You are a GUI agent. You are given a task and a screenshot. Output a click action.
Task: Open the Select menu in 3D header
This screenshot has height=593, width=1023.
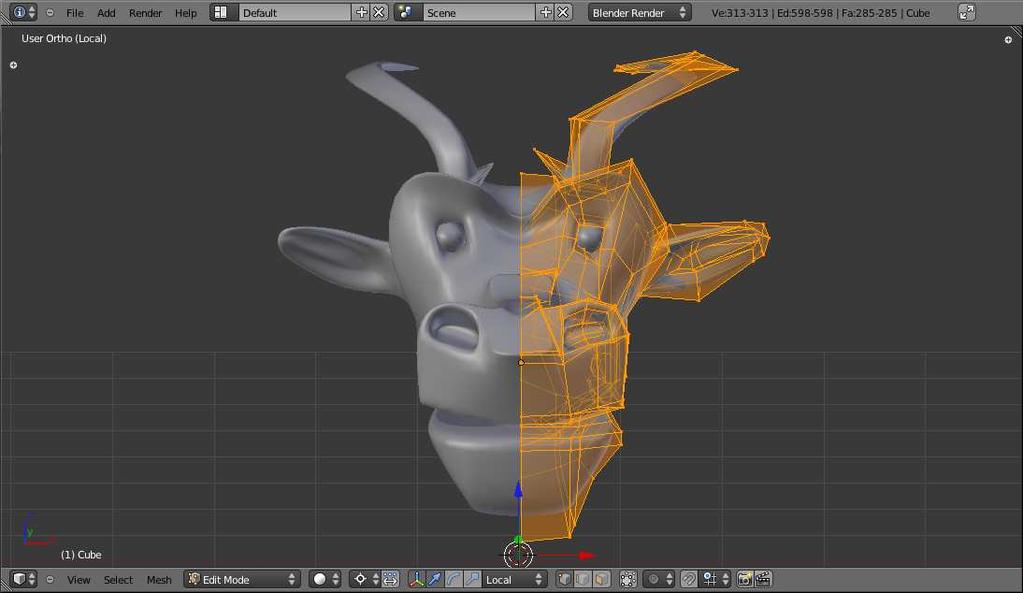click(118, 579)
